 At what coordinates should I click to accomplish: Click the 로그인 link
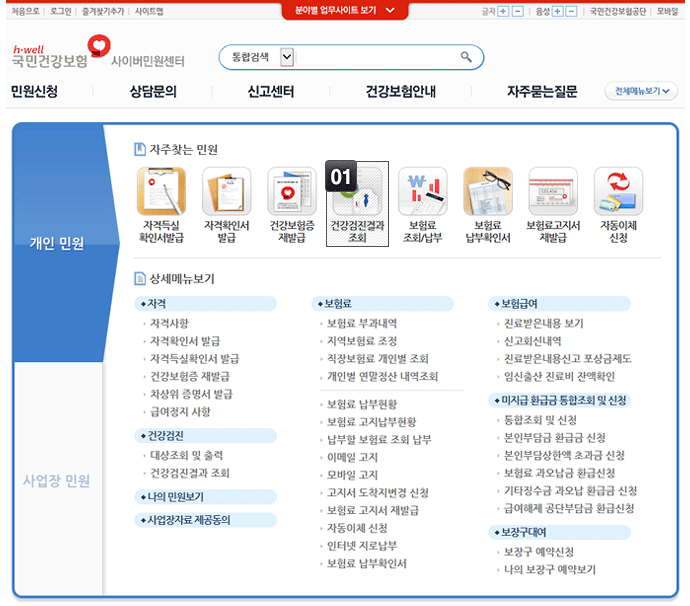[x=61, y=11]
